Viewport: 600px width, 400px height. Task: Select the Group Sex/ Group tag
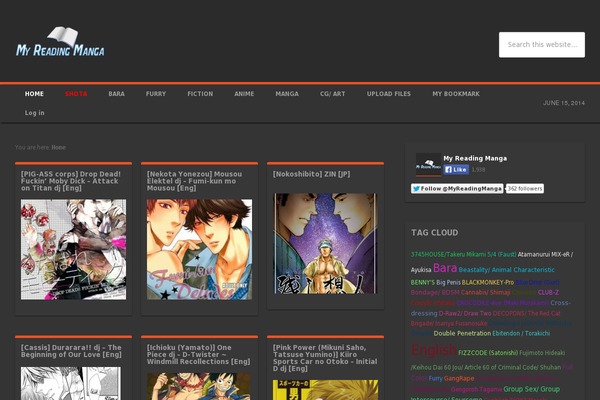click(532, 389)
